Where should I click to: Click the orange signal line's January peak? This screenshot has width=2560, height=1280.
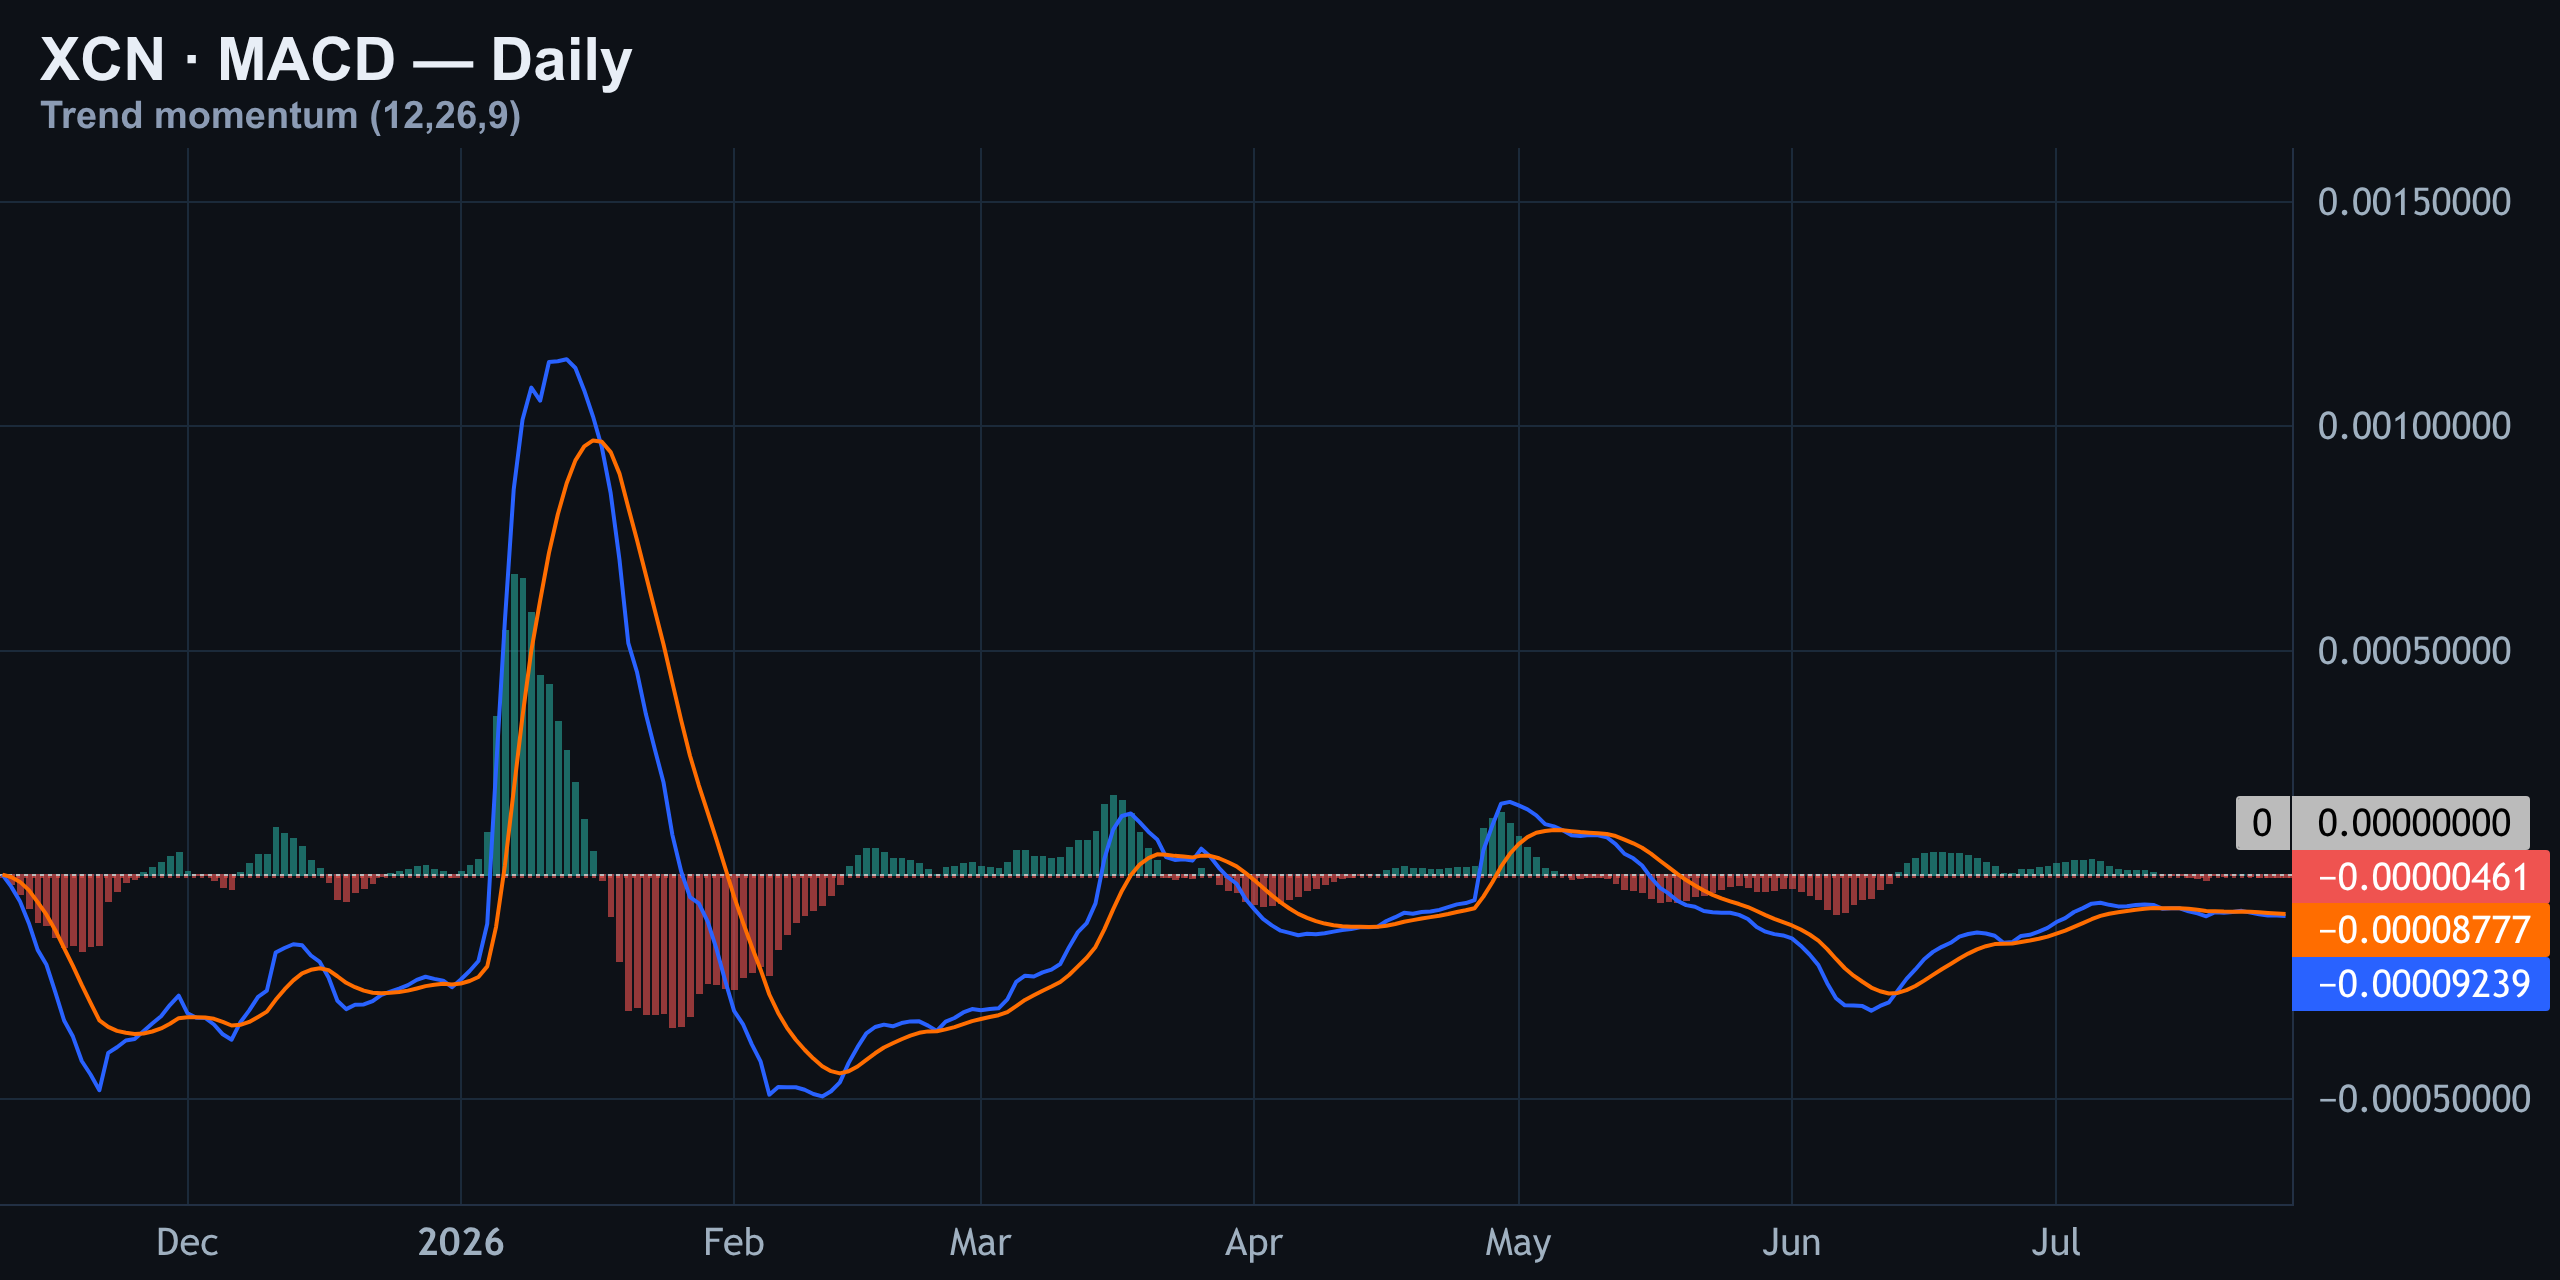pos(596,440)
